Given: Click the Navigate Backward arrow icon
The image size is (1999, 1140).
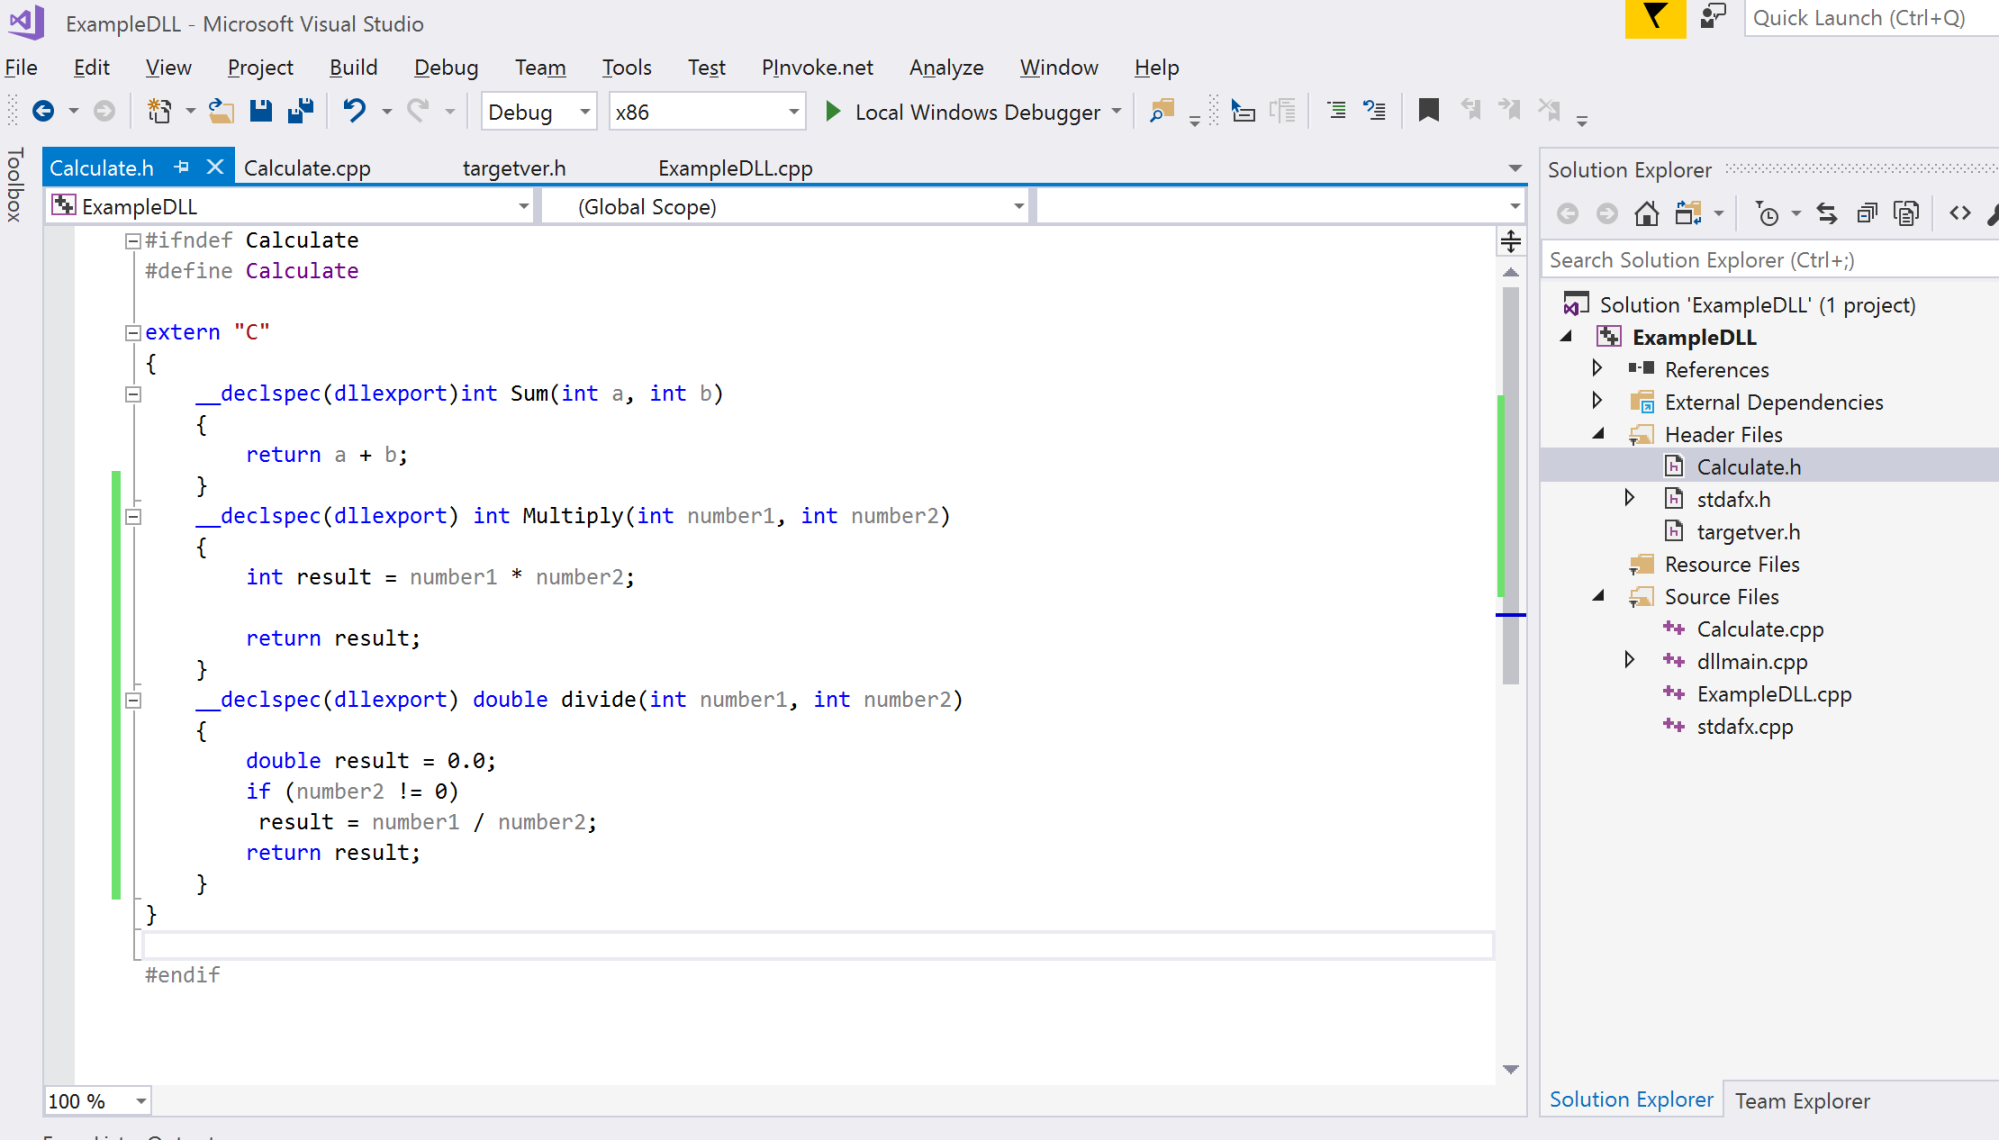Looking at the screenshot, I should coord(42,111).
